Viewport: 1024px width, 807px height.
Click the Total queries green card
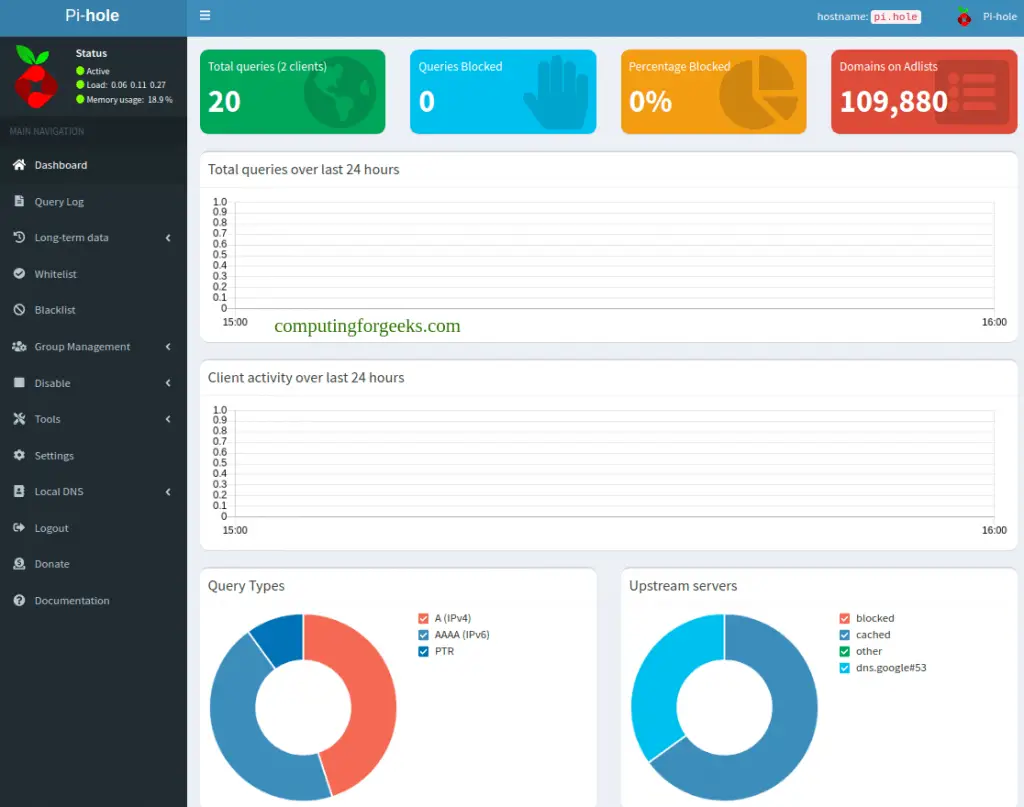point(293,92)
